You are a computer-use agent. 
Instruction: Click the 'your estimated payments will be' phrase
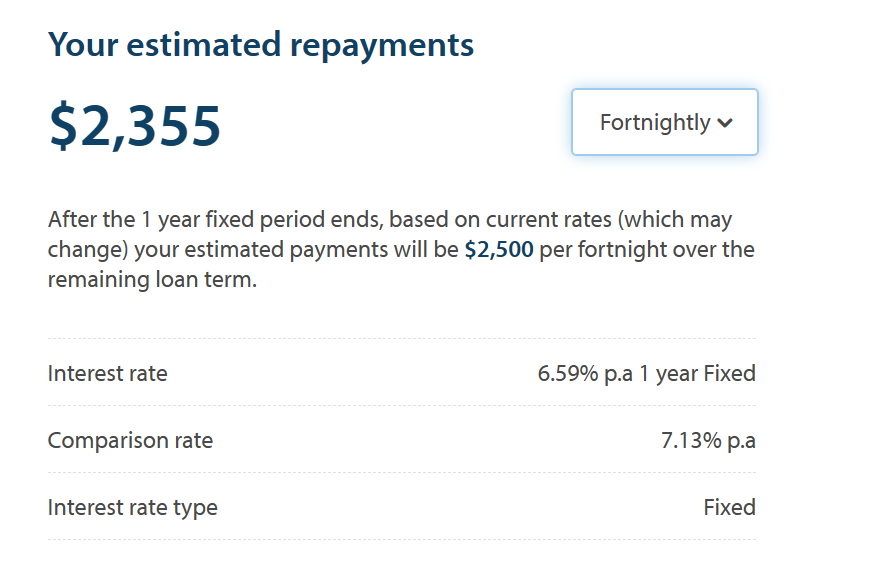click(x=296, y=249)
